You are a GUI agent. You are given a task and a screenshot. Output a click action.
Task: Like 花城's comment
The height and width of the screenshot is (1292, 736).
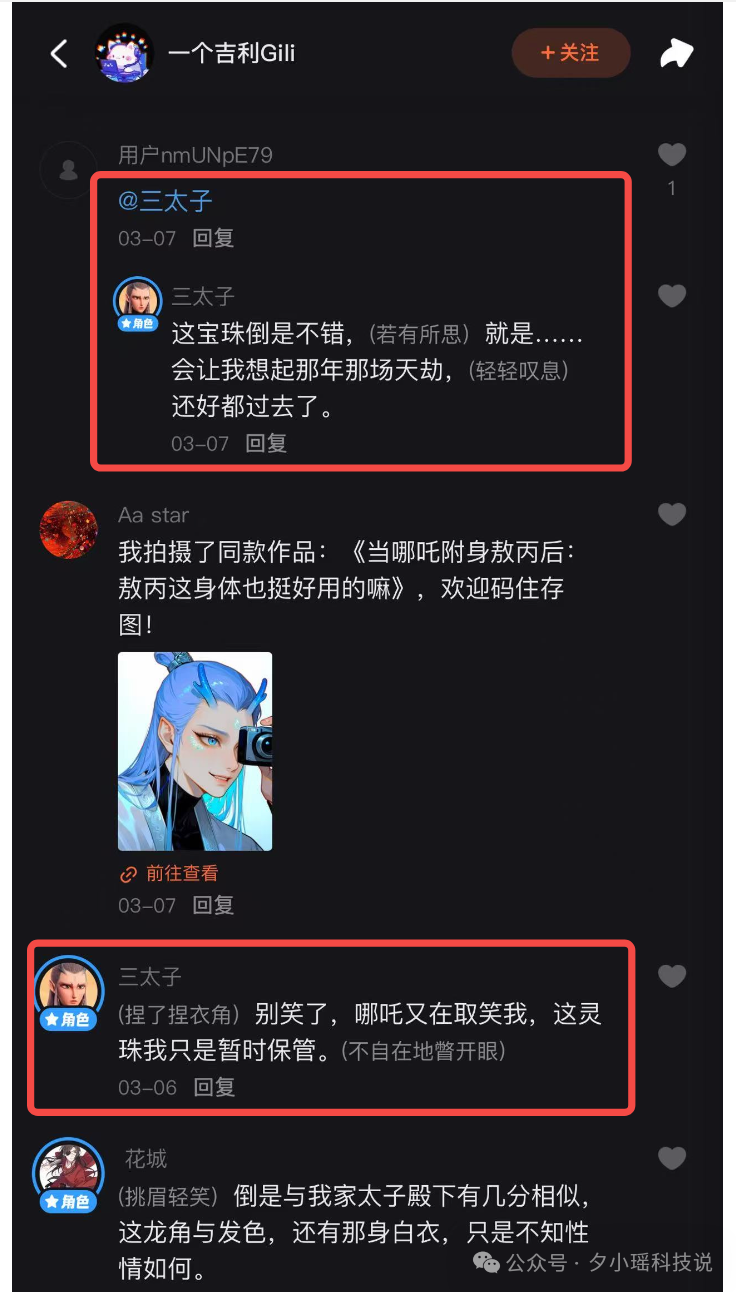click(x=672, y=1158)
